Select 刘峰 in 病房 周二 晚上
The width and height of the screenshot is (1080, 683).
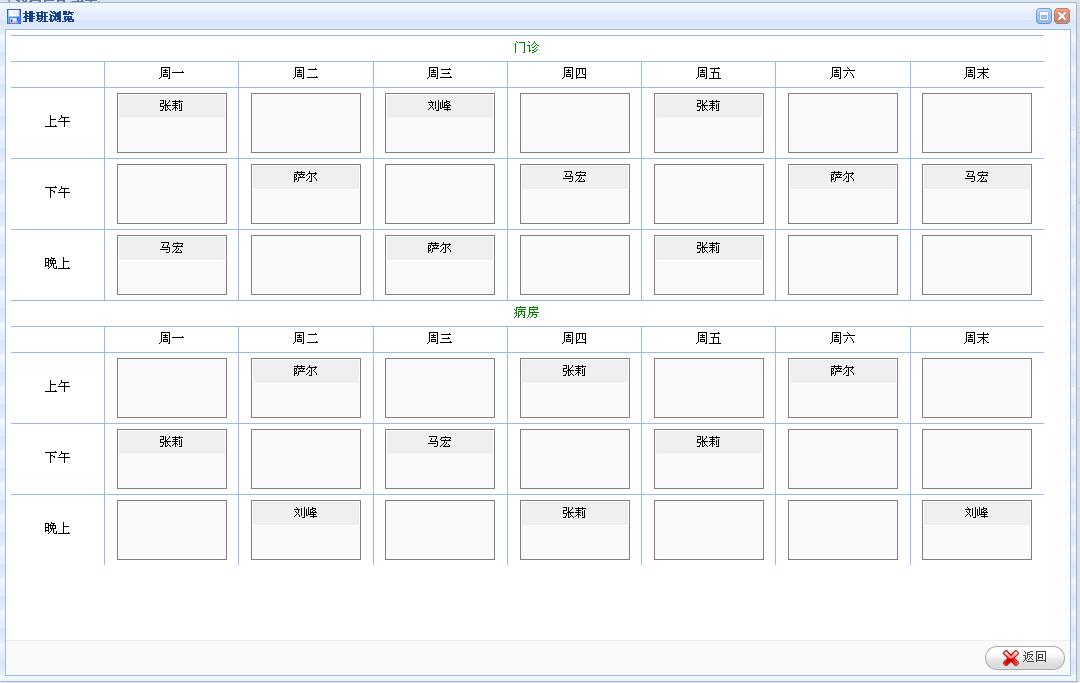pos(305,512)
